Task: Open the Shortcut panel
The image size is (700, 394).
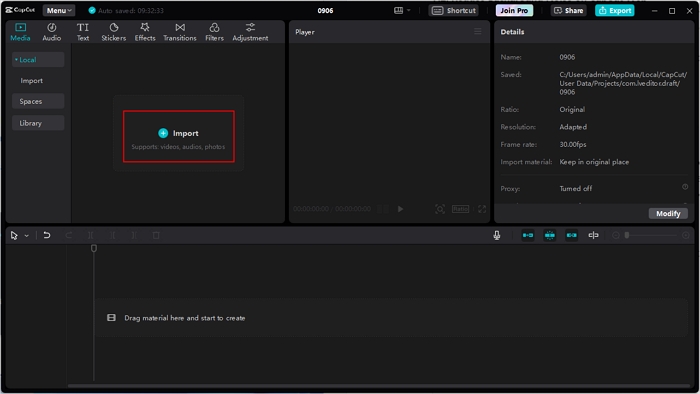Action: [x=454, y=10]
